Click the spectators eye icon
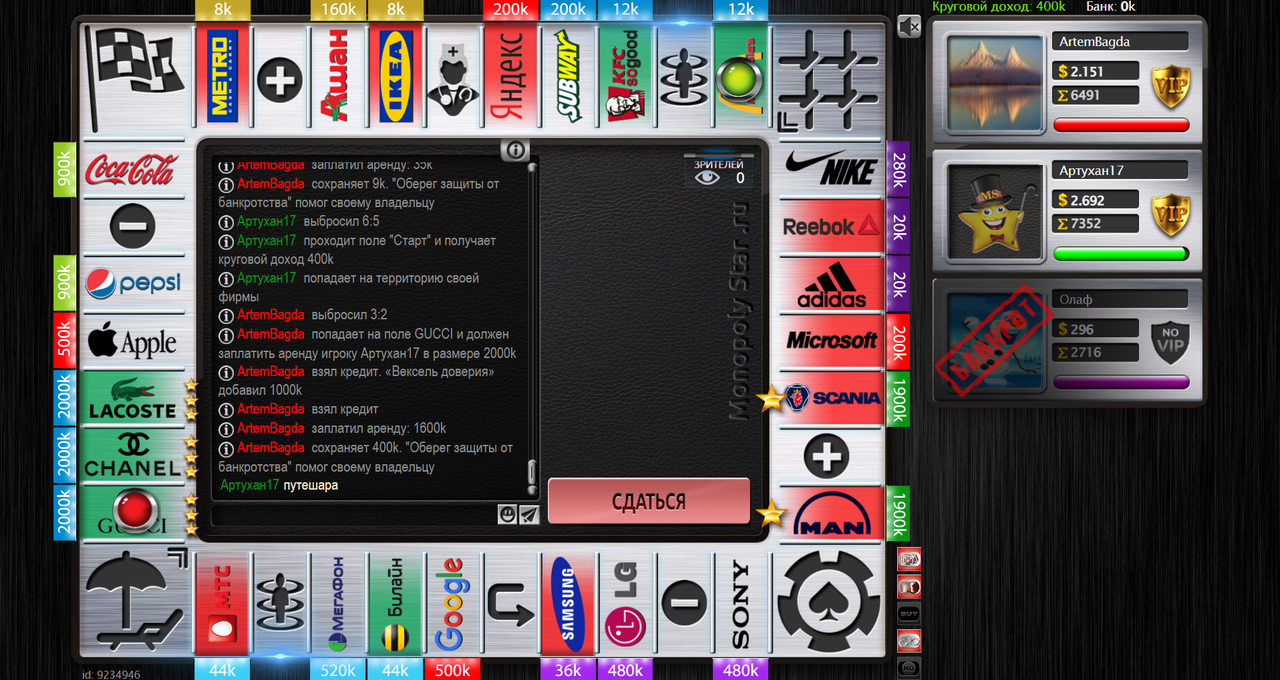The width and height of the screenshot is (1280, 680). click(707, 178)
